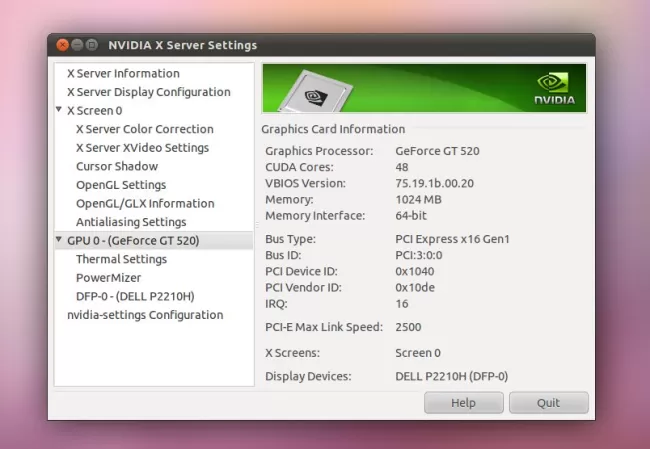The image size is (650, 449).
Task: Collapse the X Screen 0 tree arrow
Action: click(x=59, y=110)
